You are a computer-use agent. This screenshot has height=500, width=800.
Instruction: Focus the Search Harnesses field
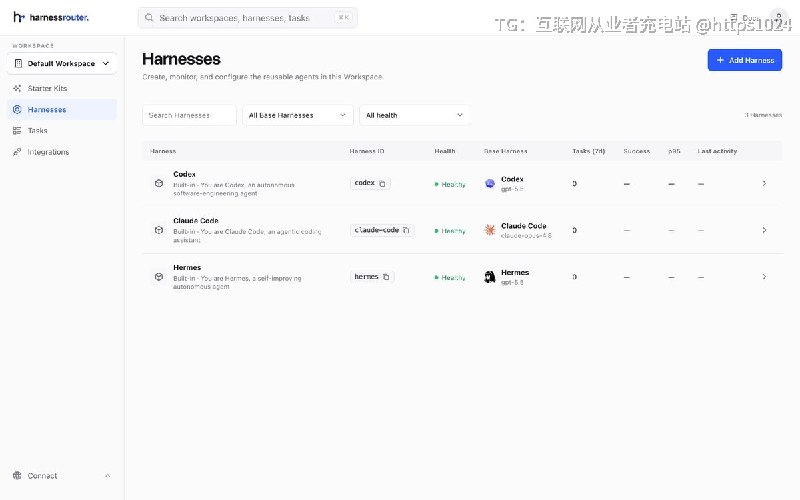[189, 115]
